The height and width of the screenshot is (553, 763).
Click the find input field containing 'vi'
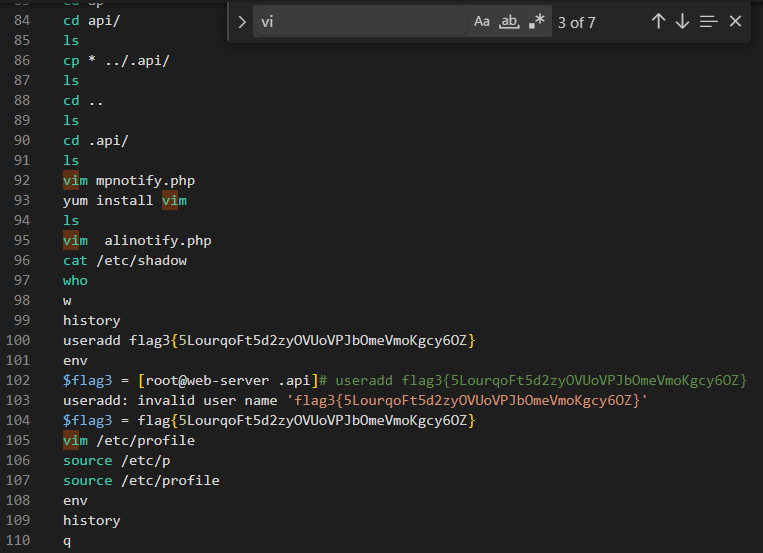361,21
